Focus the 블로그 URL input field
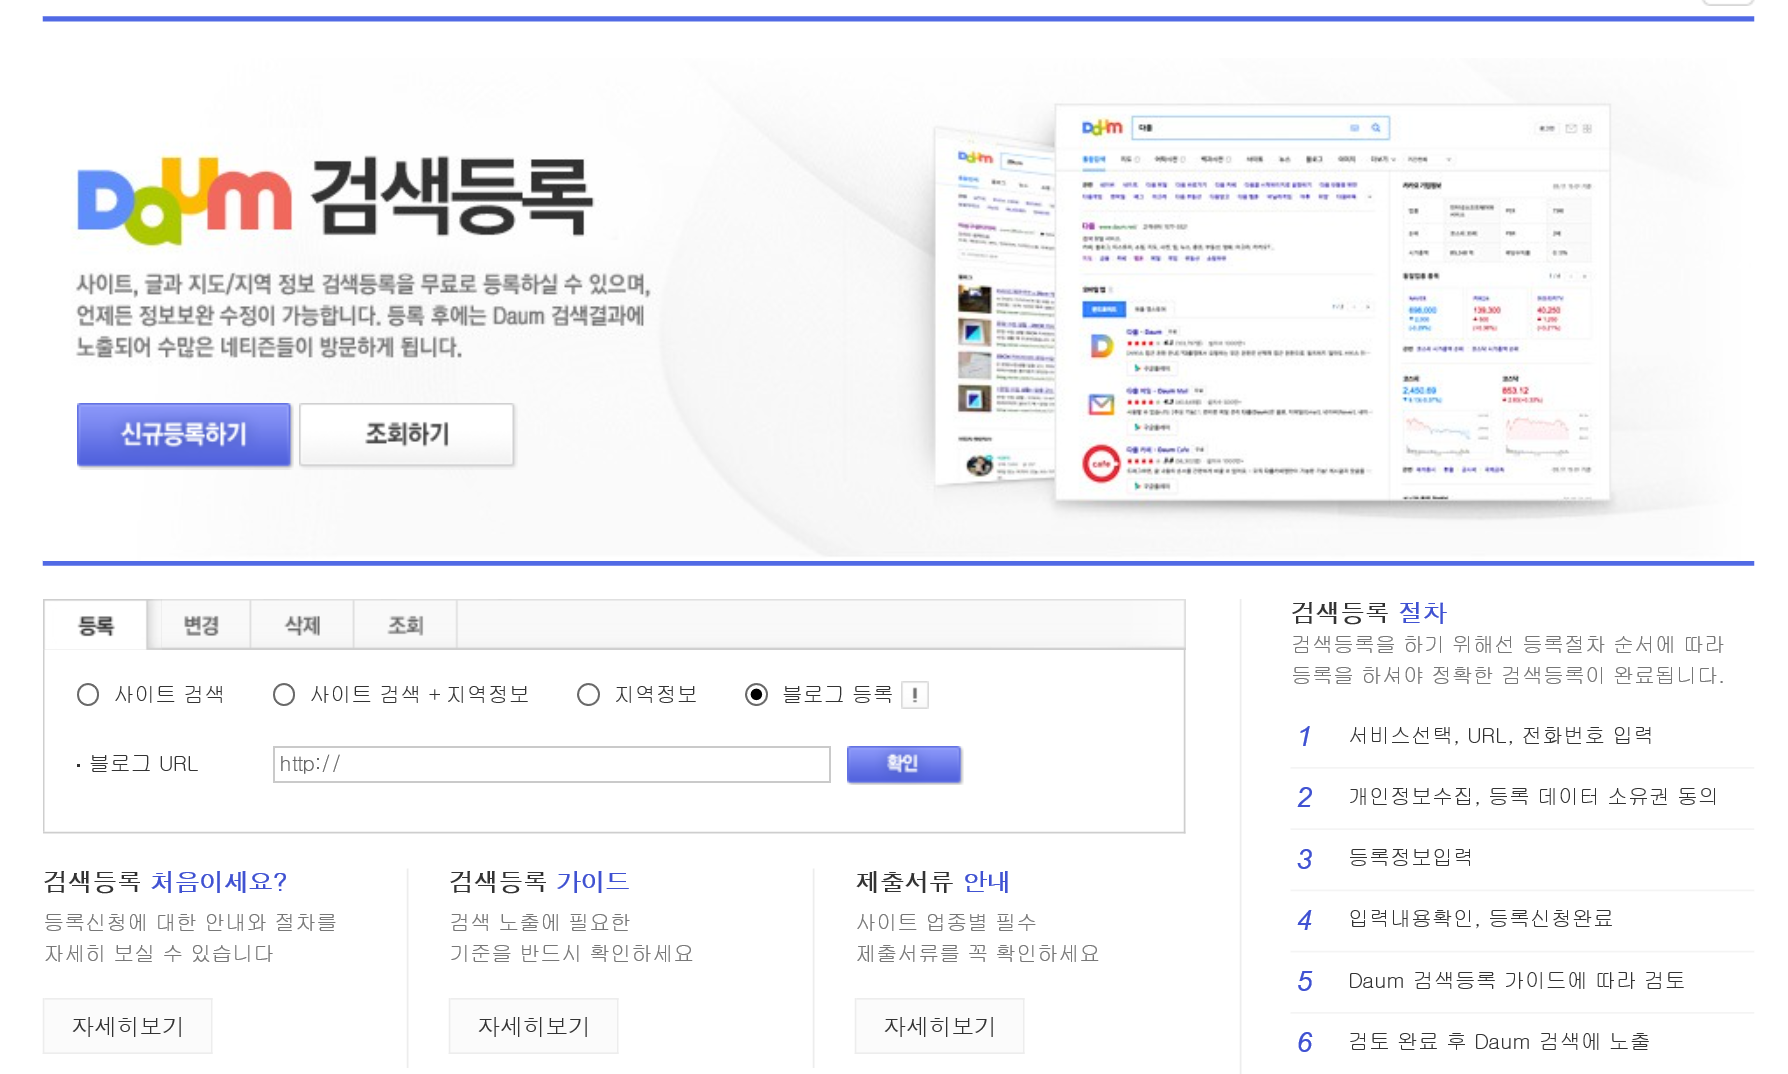The width and height of the screenshot is (1788, 1074). pos(552,764)
